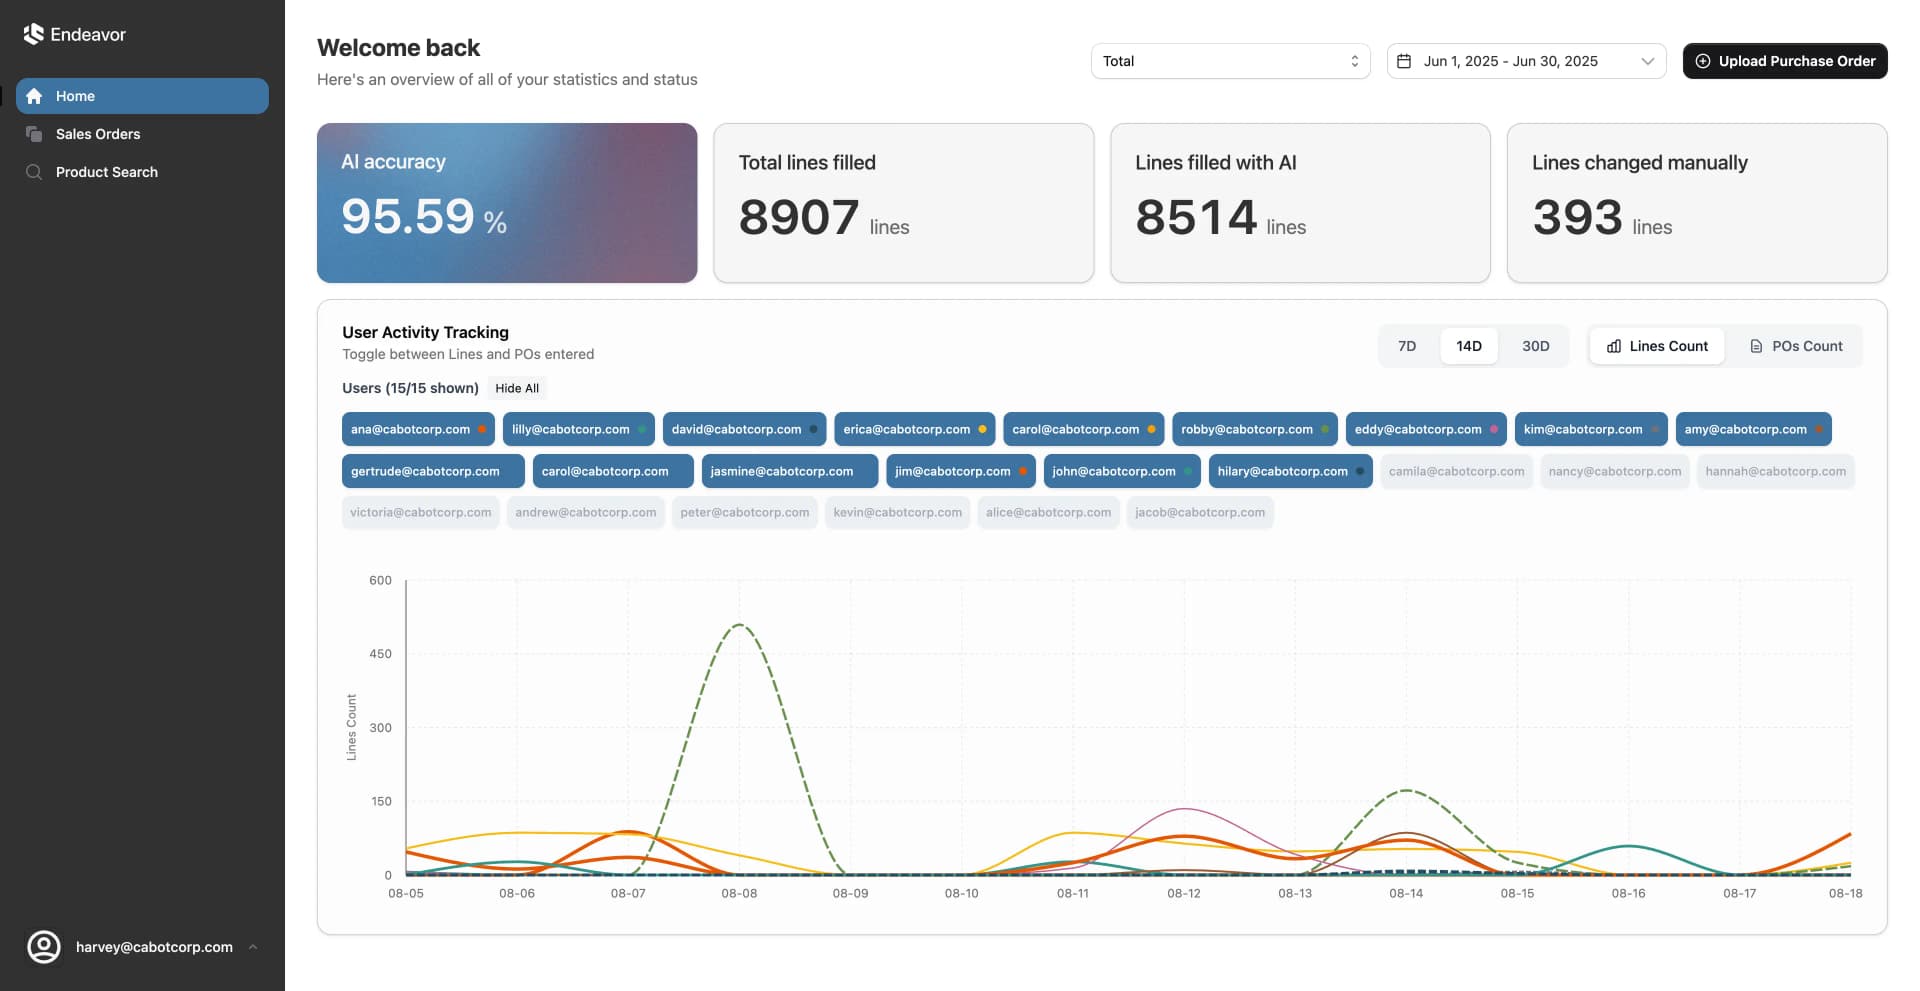Screen dimensions: 1920x991
Task: Switch to the 7D activity view
Action: point(1407,346)
